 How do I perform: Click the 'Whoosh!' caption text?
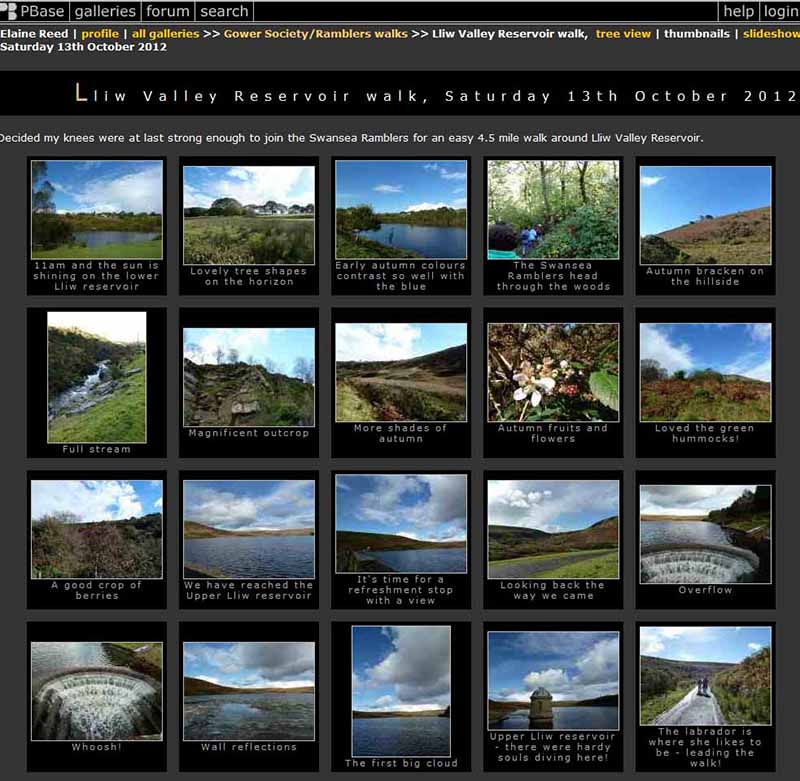pos(96,747)
